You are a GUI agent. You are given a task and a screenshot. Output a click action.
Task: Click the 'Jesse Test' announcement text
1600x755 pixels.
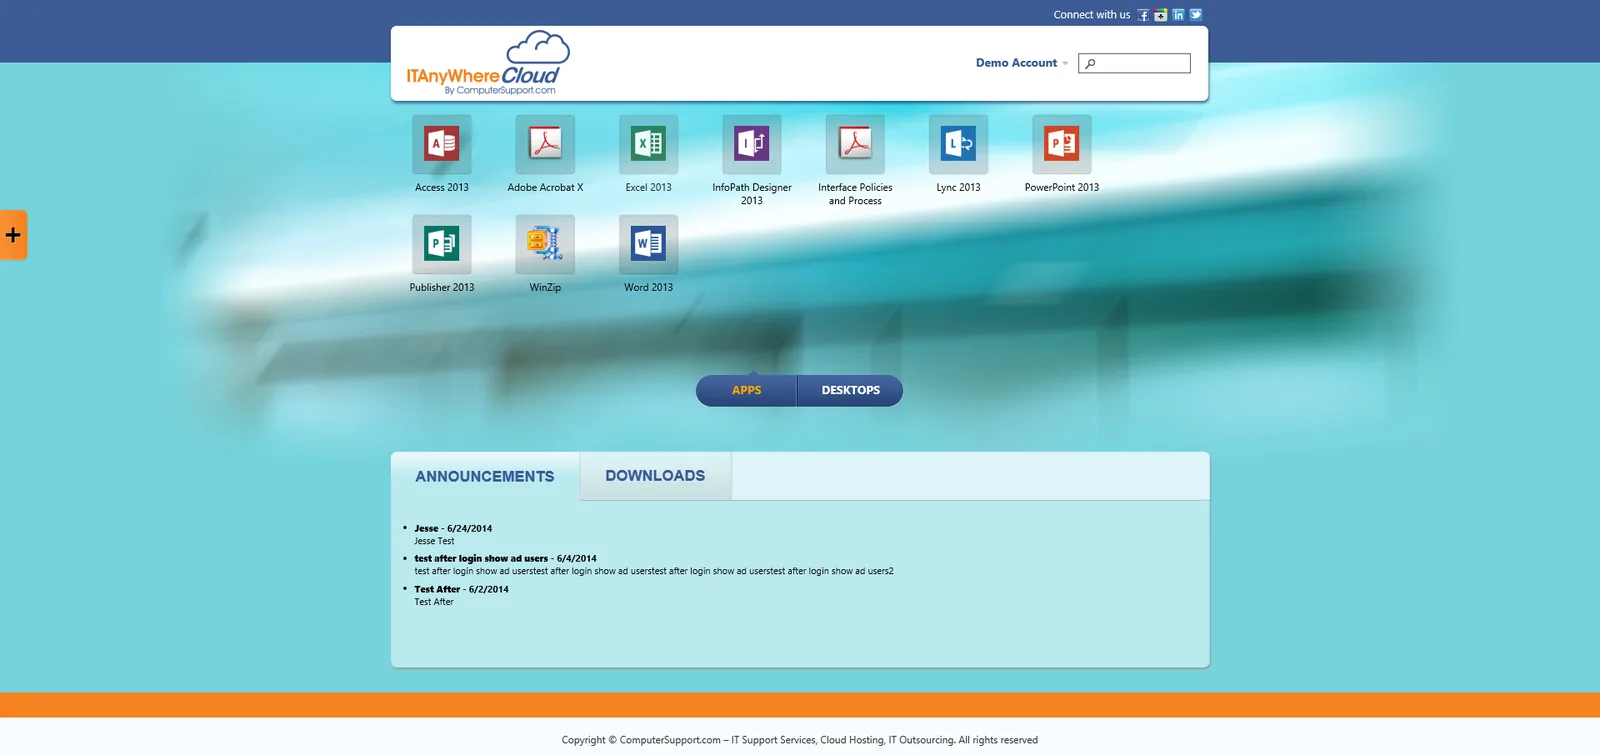pyautogui.click(x=434, y=541)
